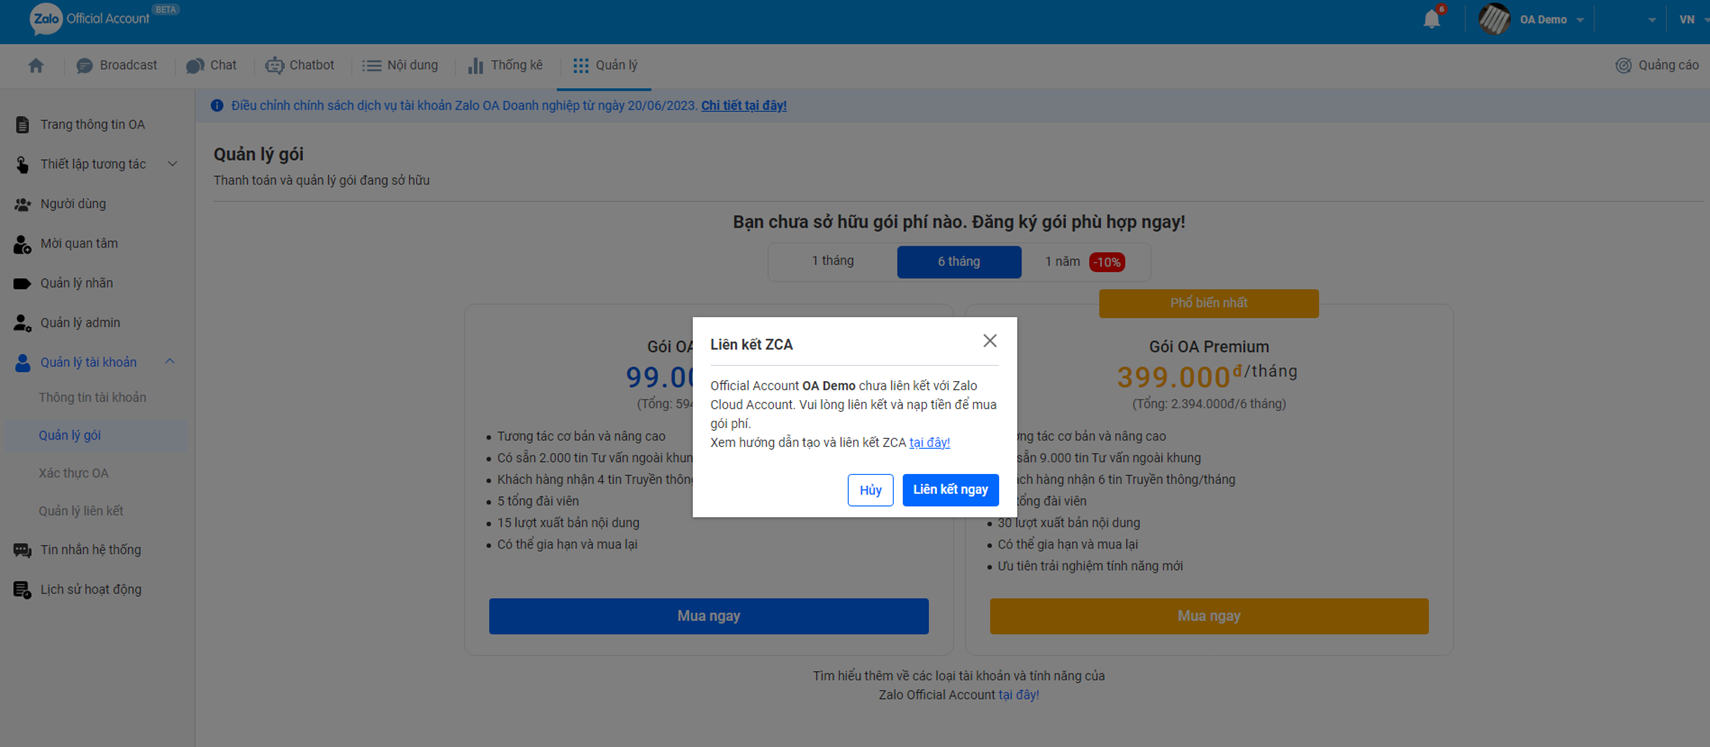The image size is (1710, 747).
Task: Open the Chi tiết tại đây! banner link
Action: 744,106
